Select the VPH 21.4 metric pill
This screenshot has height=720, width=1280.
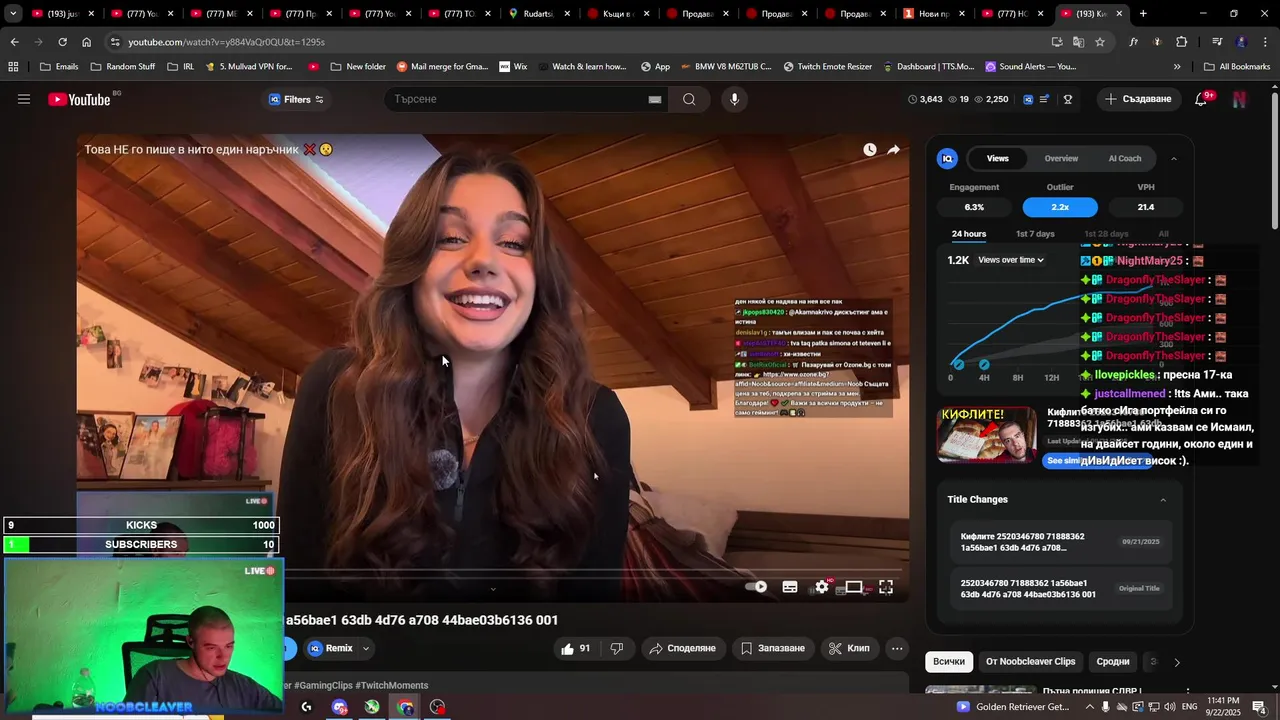tap(1146, 207)
